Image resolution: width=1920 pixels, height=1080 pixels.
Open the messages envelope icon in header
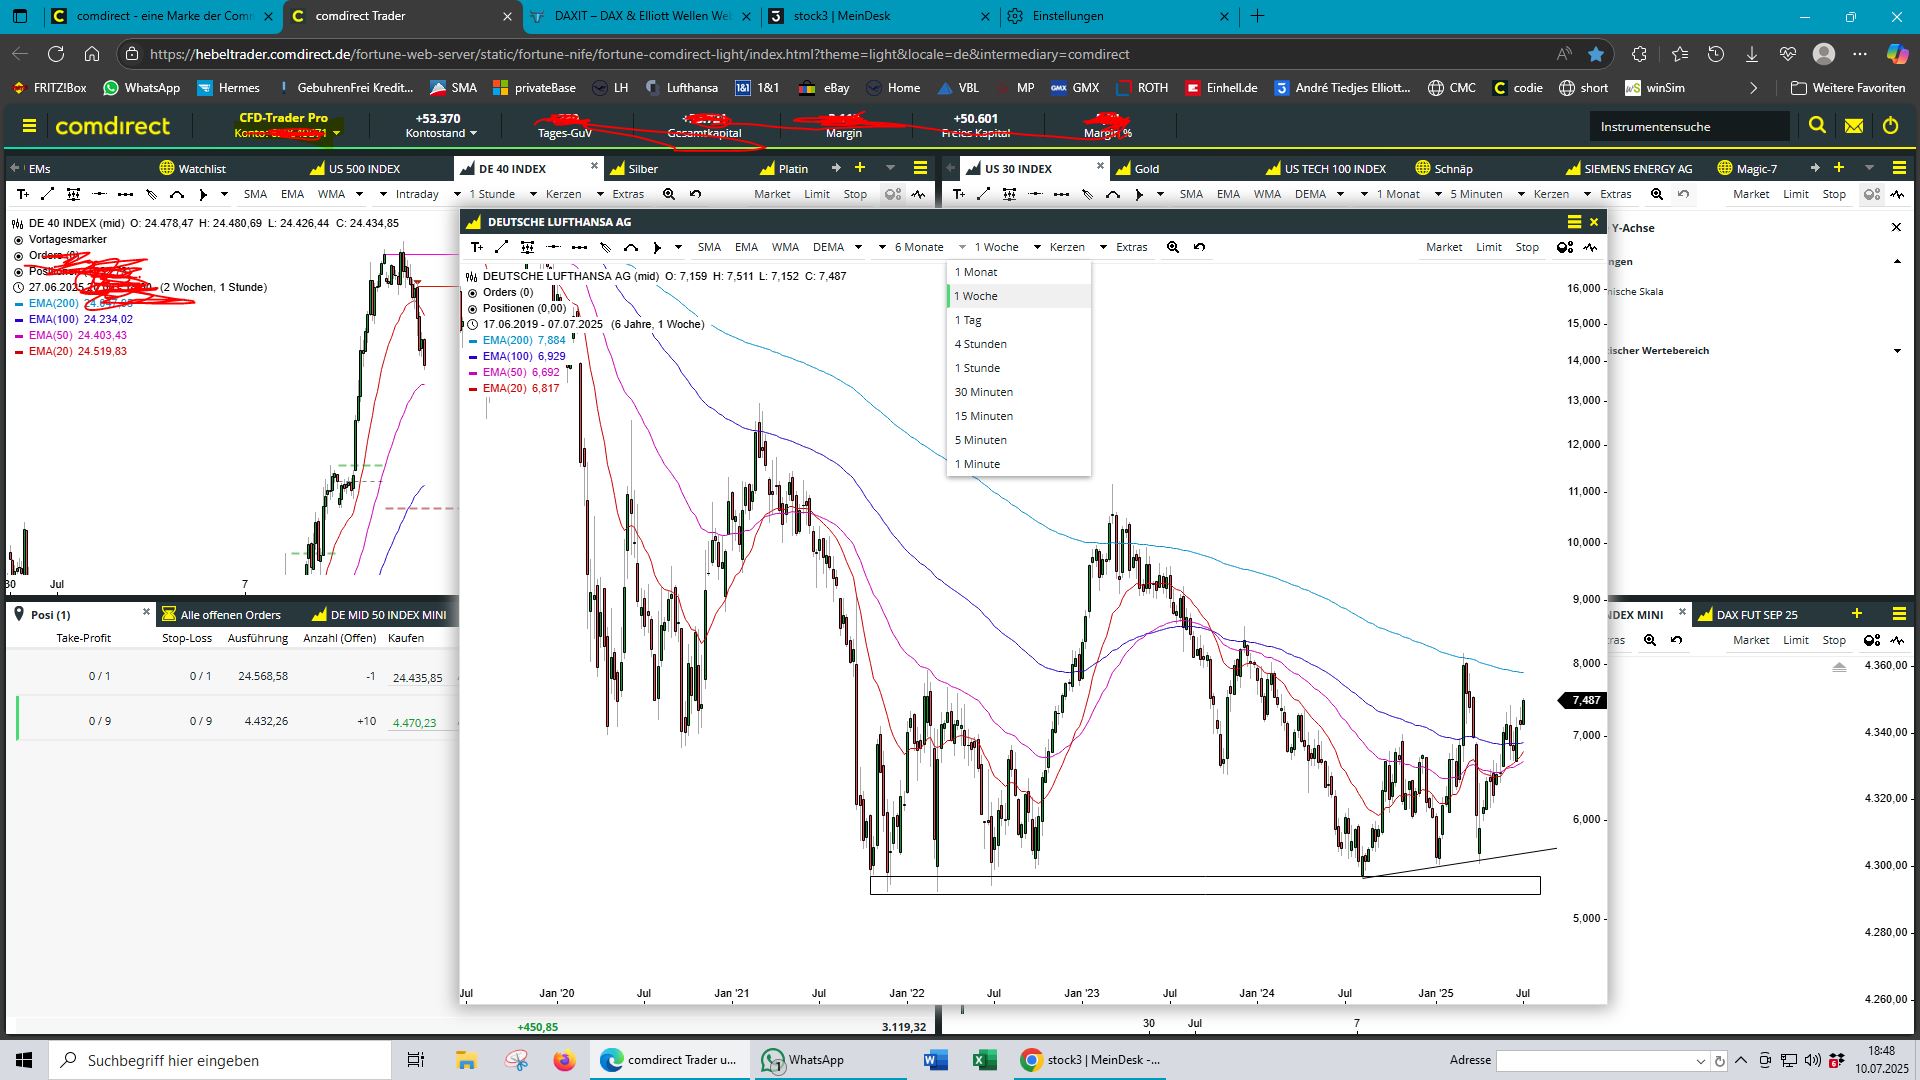point(1854,126)
